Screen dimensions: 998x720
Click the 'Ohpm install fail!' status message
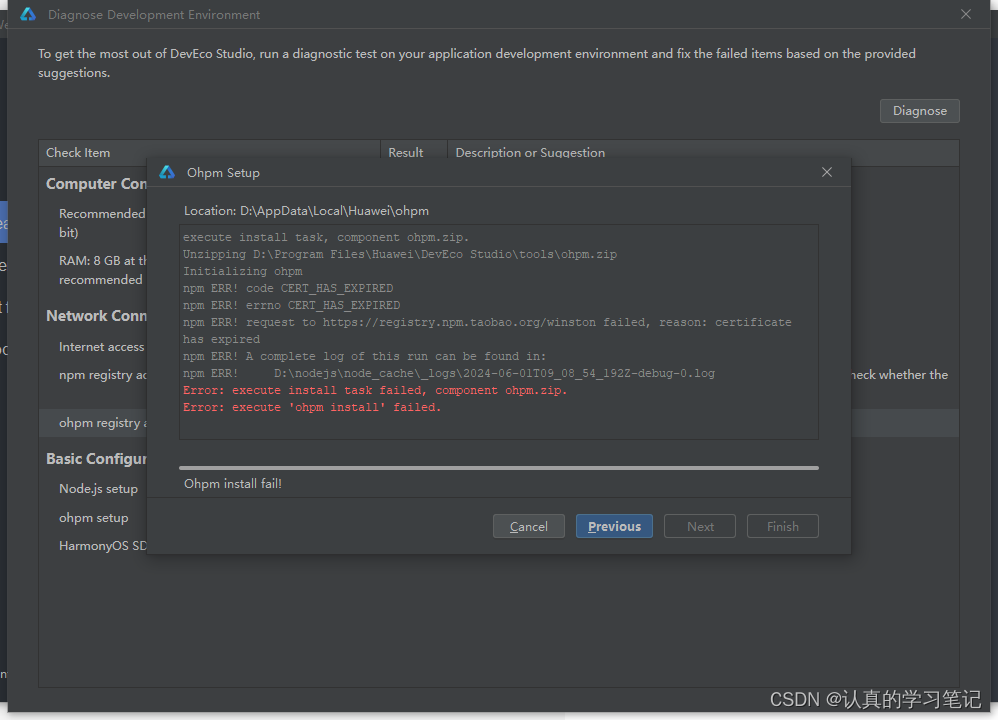[233, 484]
